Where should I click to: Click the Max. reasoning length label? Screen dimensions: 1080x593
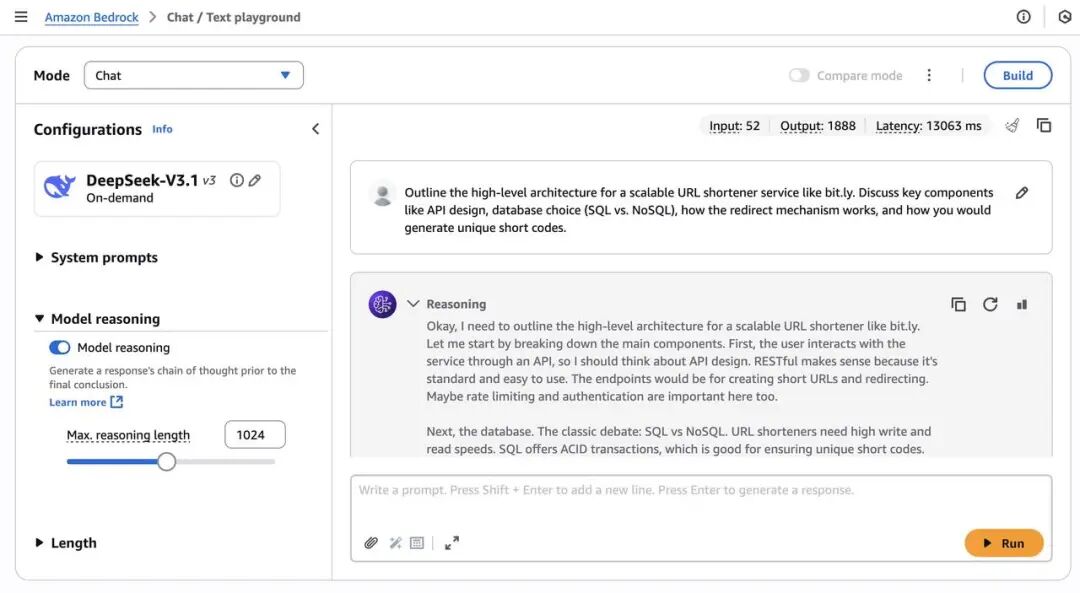[x=128, y=435]
